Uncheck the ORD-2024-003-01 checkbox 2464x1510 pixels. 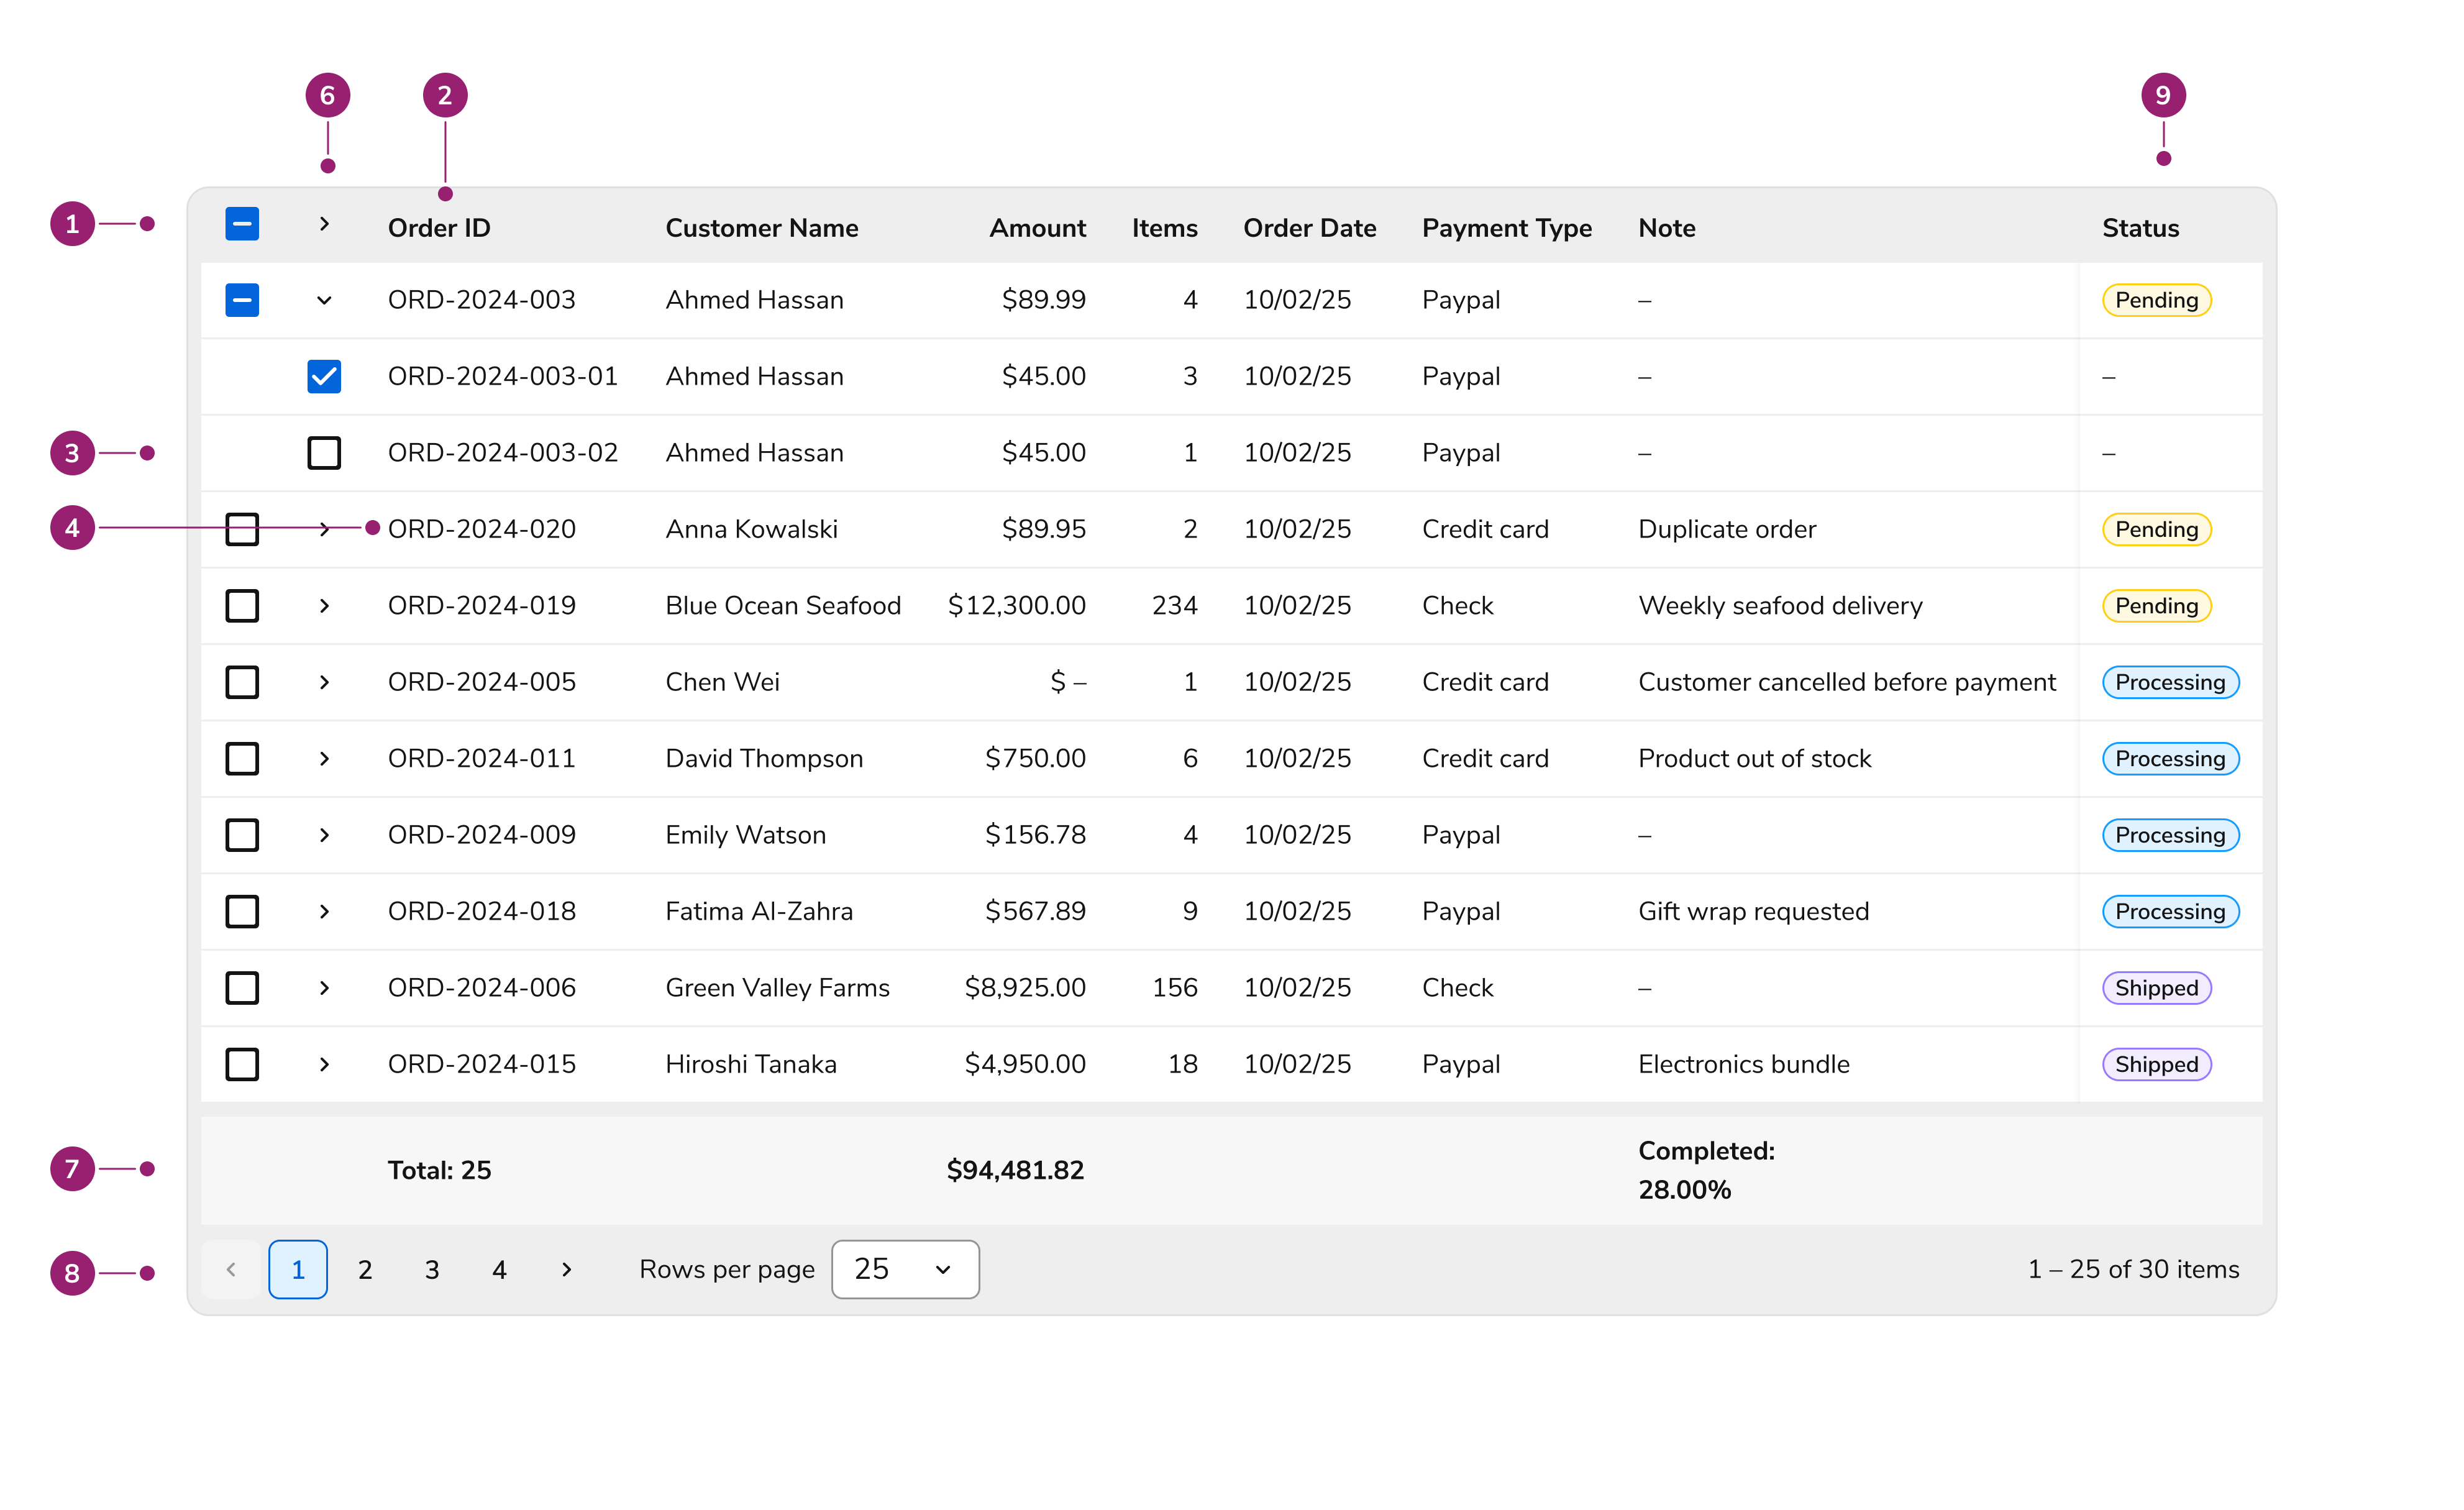[x=323, y=376]
